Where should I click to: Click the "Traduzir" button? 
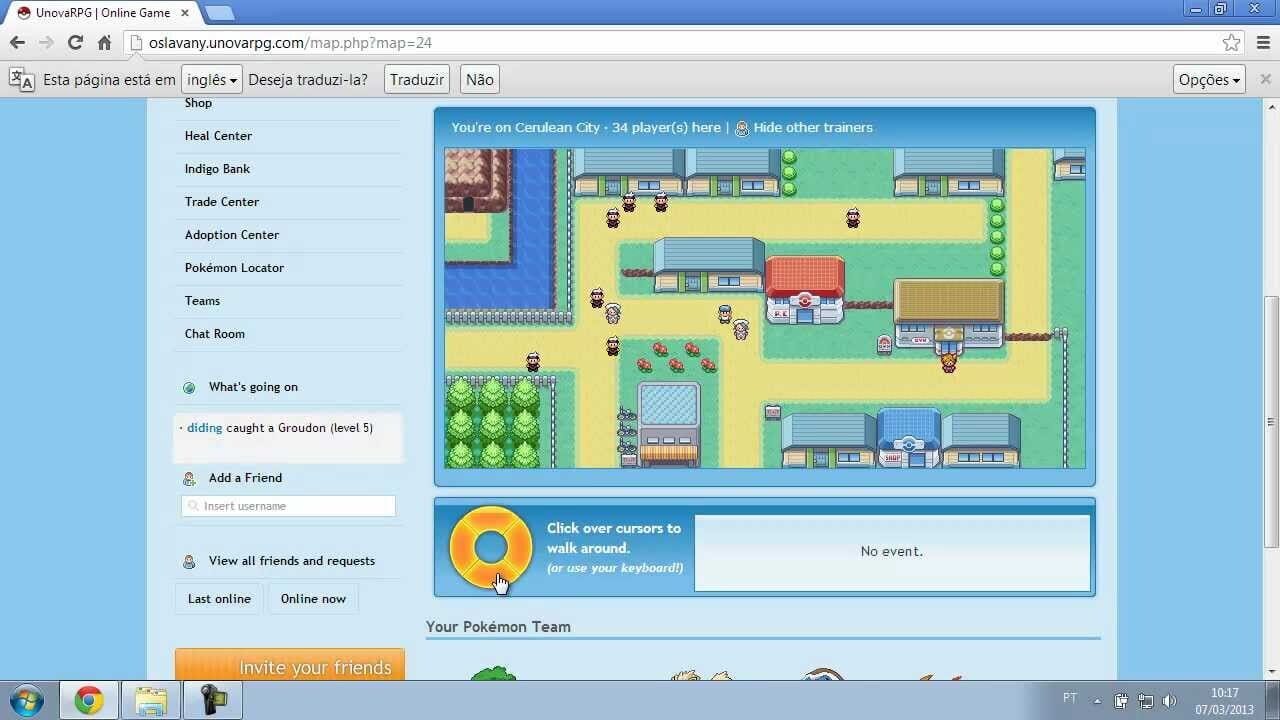(x=416, y=79)
